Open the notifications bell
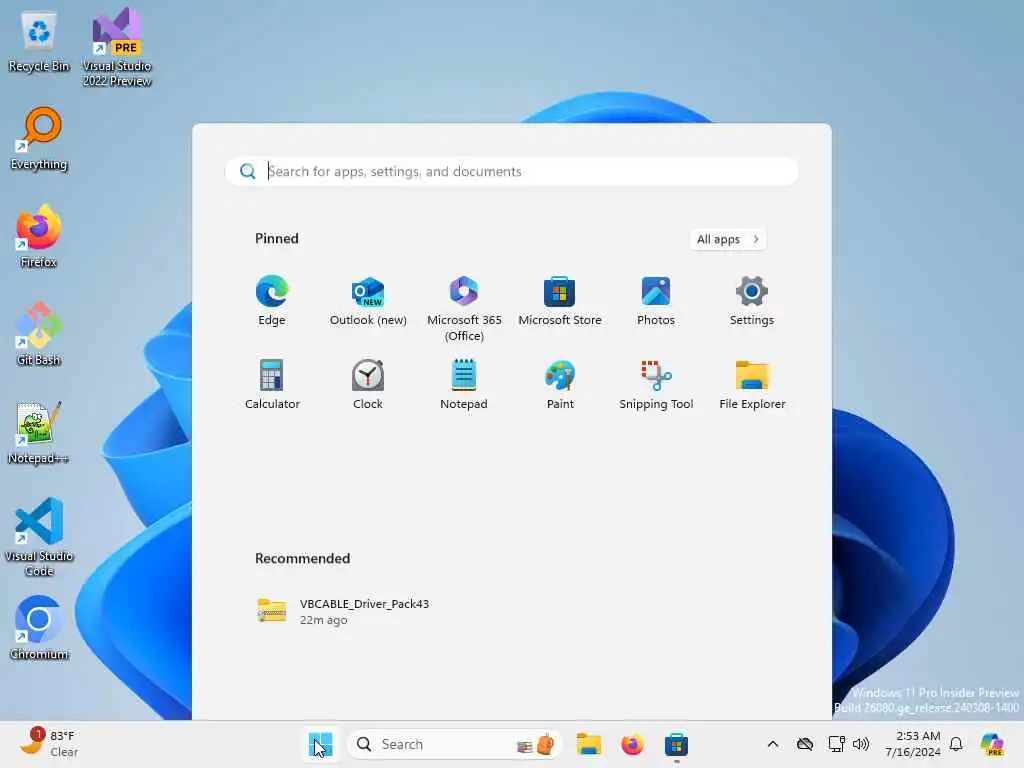The height and width of the screenshot is (768, 1024). click(x=956, y=744)
